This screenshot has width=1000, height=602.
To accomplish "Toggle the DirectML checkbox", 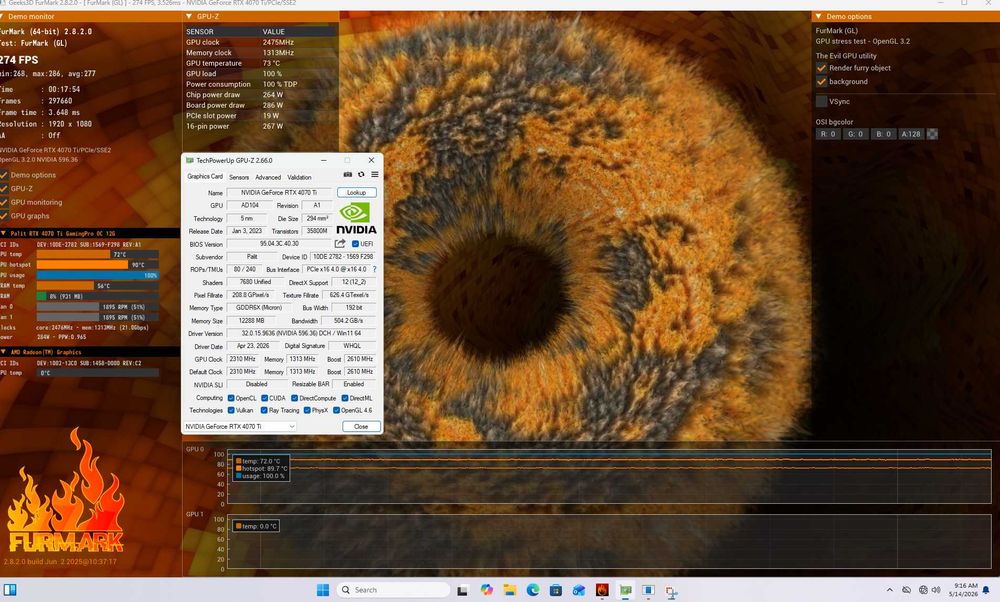I will click(344, 398).
